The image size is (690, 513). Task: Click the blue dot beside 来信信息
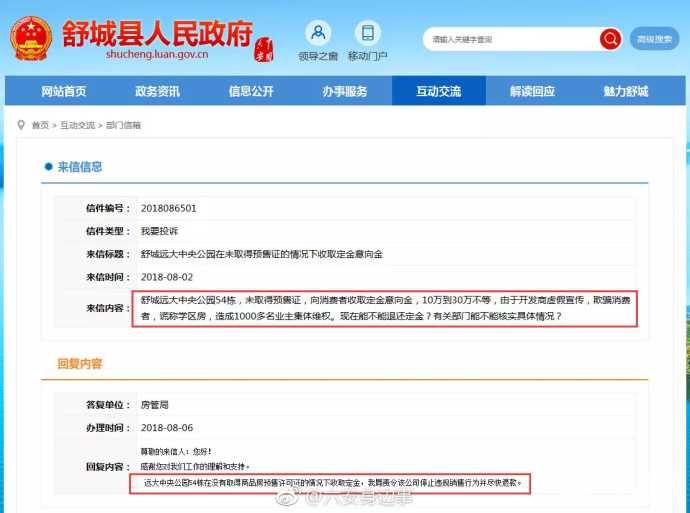point(47,167)
